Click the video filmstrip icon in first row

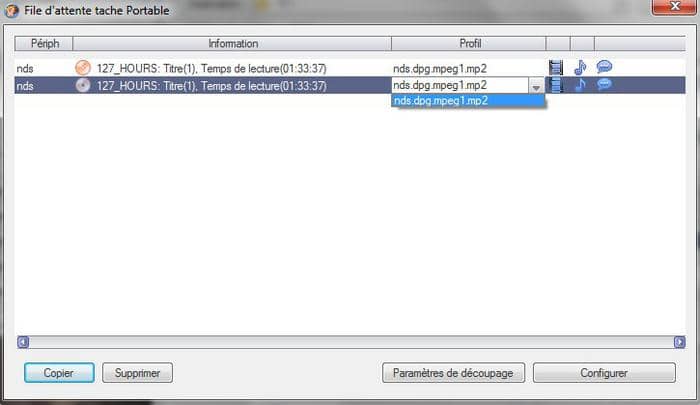tap(556, 68)
